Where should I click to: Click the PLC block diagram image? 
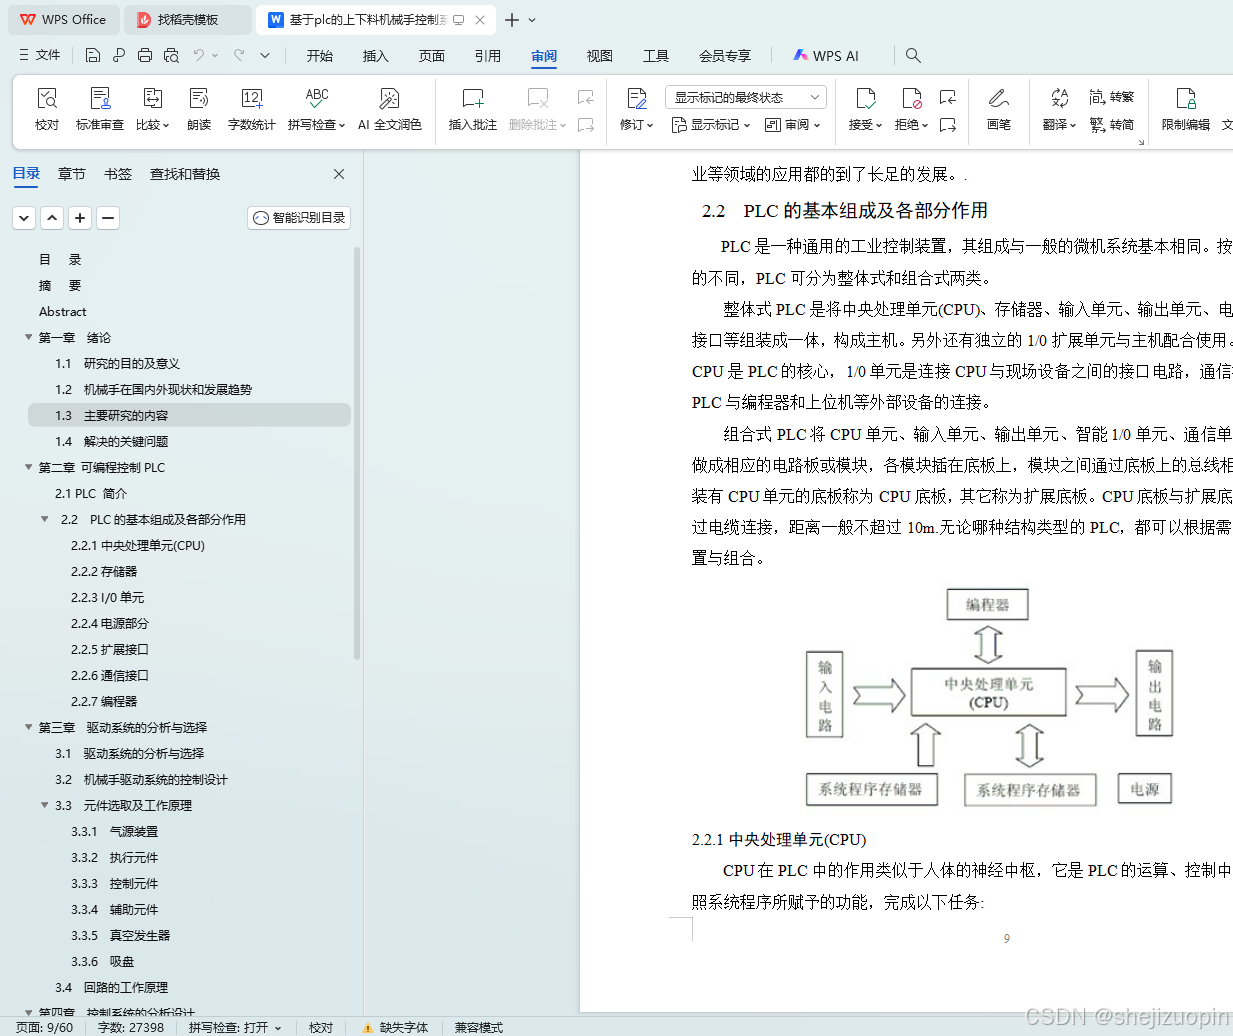[x=988, y=697]
